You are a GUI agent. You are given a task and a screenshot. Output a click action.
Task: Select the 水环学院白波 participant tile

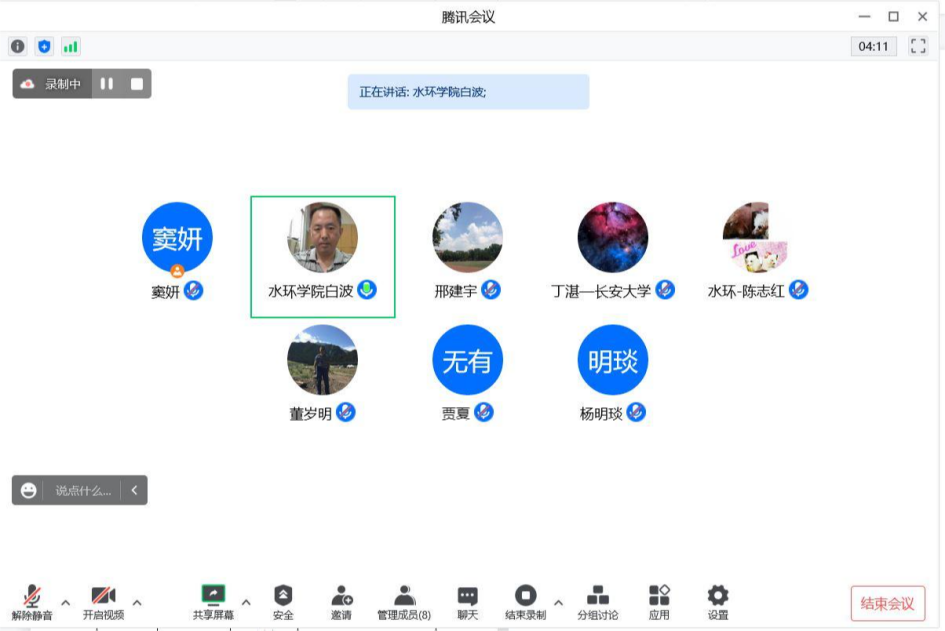(322, 256)
